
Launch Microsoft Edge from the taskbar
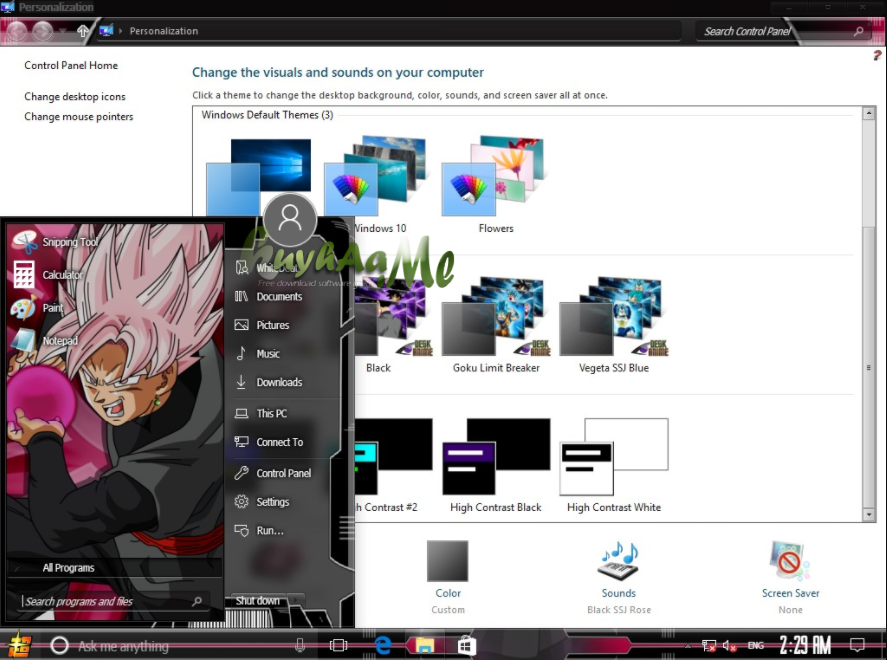(x=383, y=645)
